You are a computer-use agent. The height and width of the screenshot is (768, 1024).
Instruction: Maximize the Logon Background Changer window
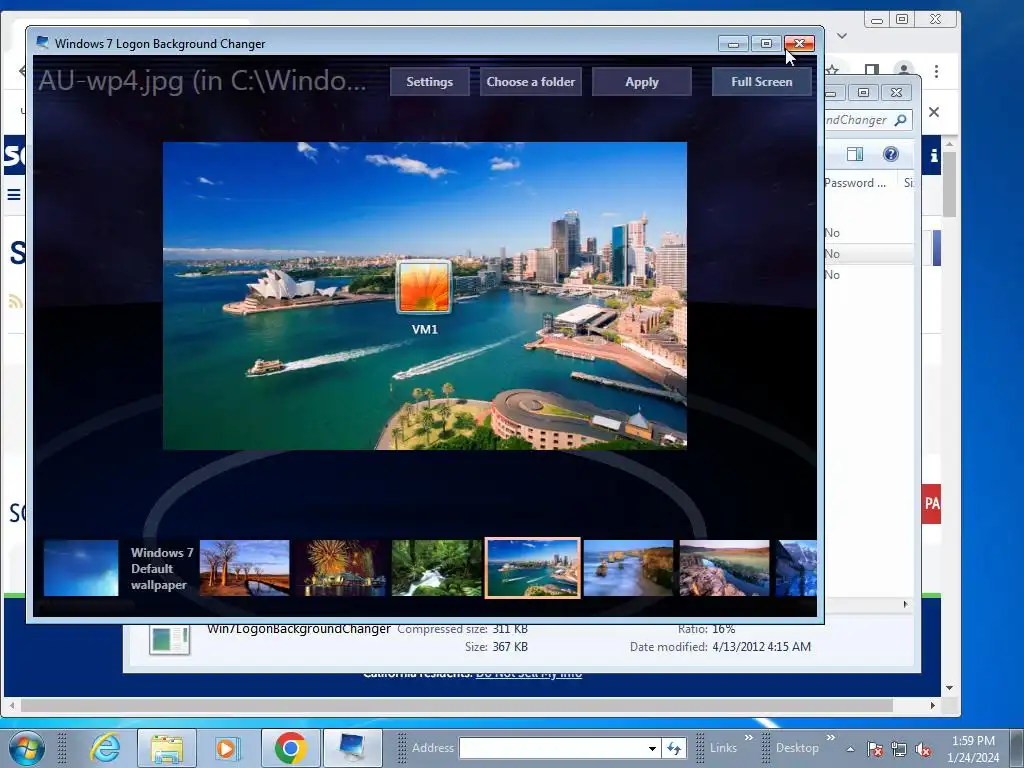766,44
